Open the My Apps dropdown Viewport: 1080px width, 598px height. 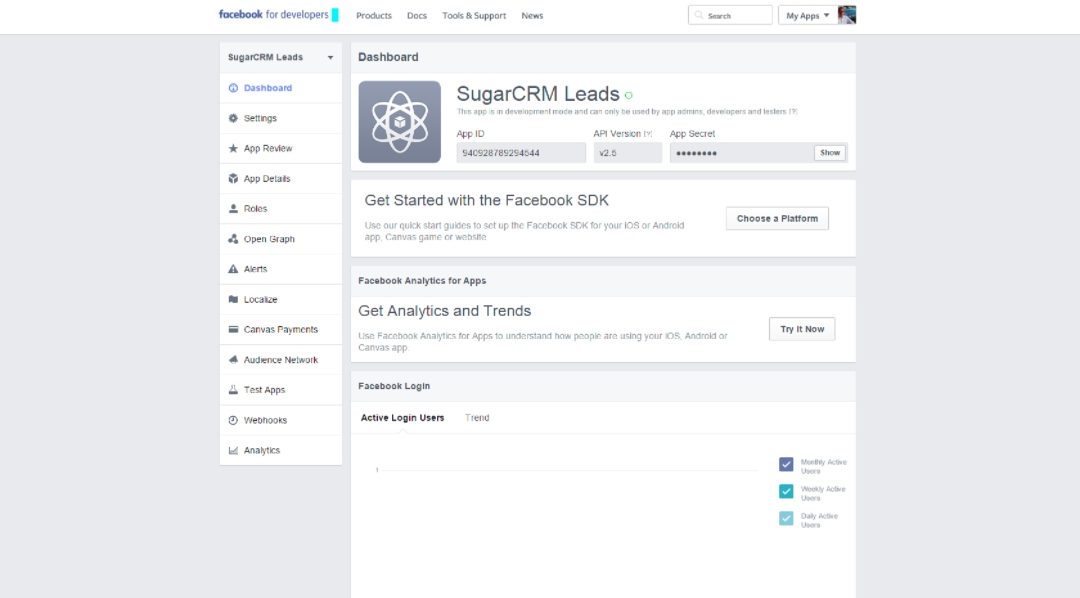coord(808,15)
